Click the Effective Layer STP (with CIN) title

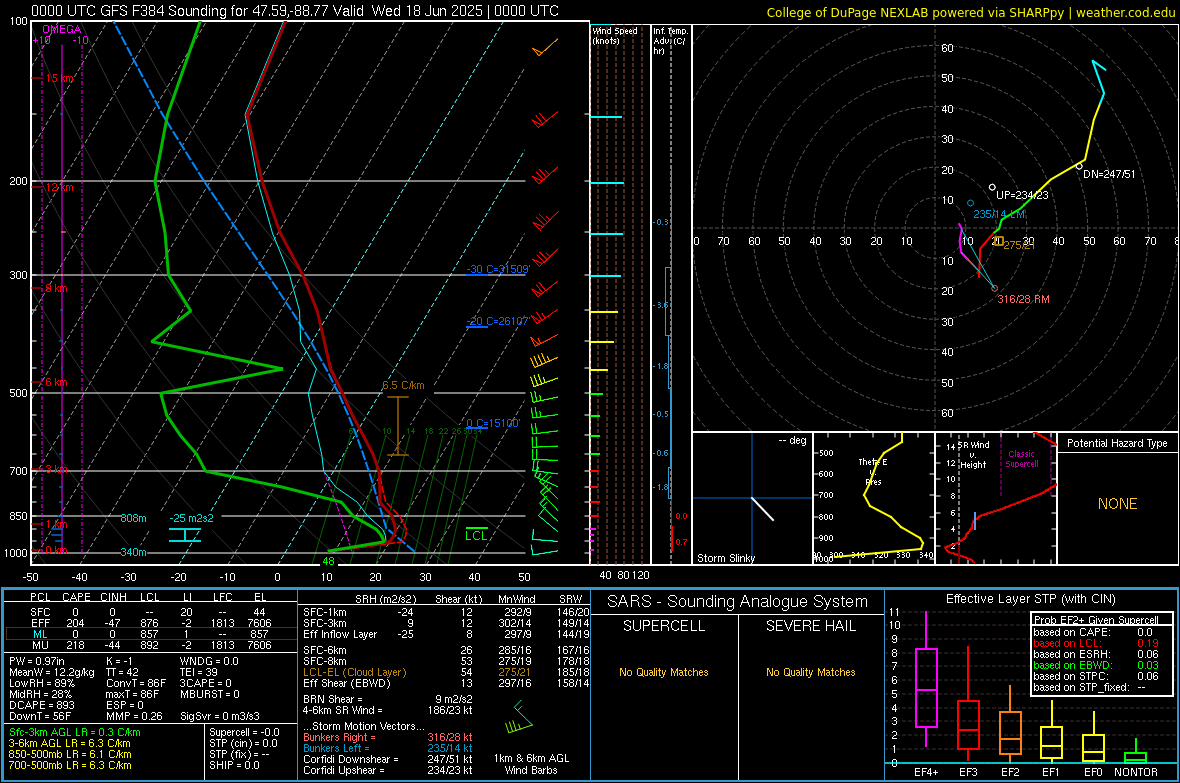coord(1030,599)
